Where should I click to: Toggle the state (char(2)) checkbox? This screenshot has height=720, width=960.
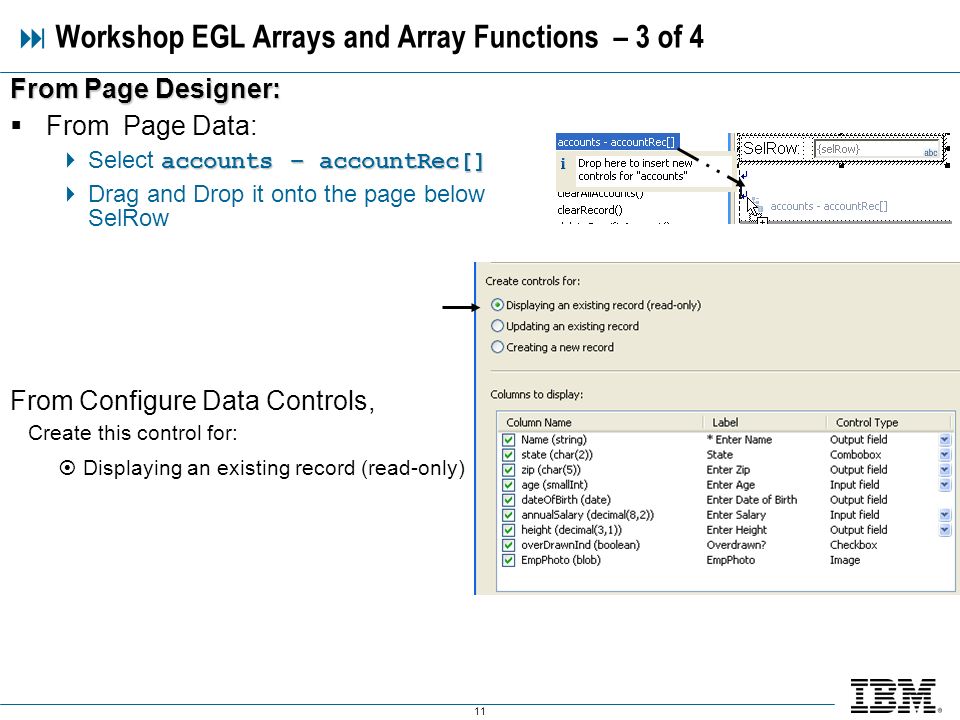pos(508,455)
